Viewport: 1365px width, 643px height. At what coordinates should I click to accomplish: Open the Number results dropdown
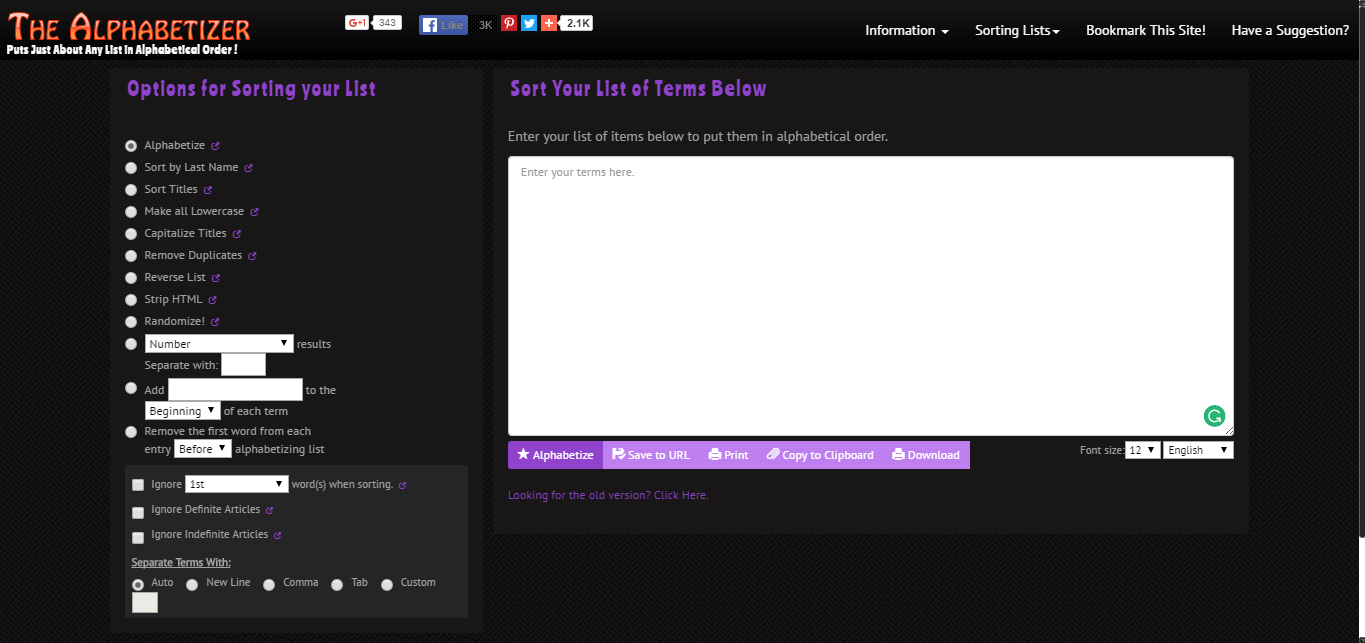pyautogui.click(x=219, y=344)
